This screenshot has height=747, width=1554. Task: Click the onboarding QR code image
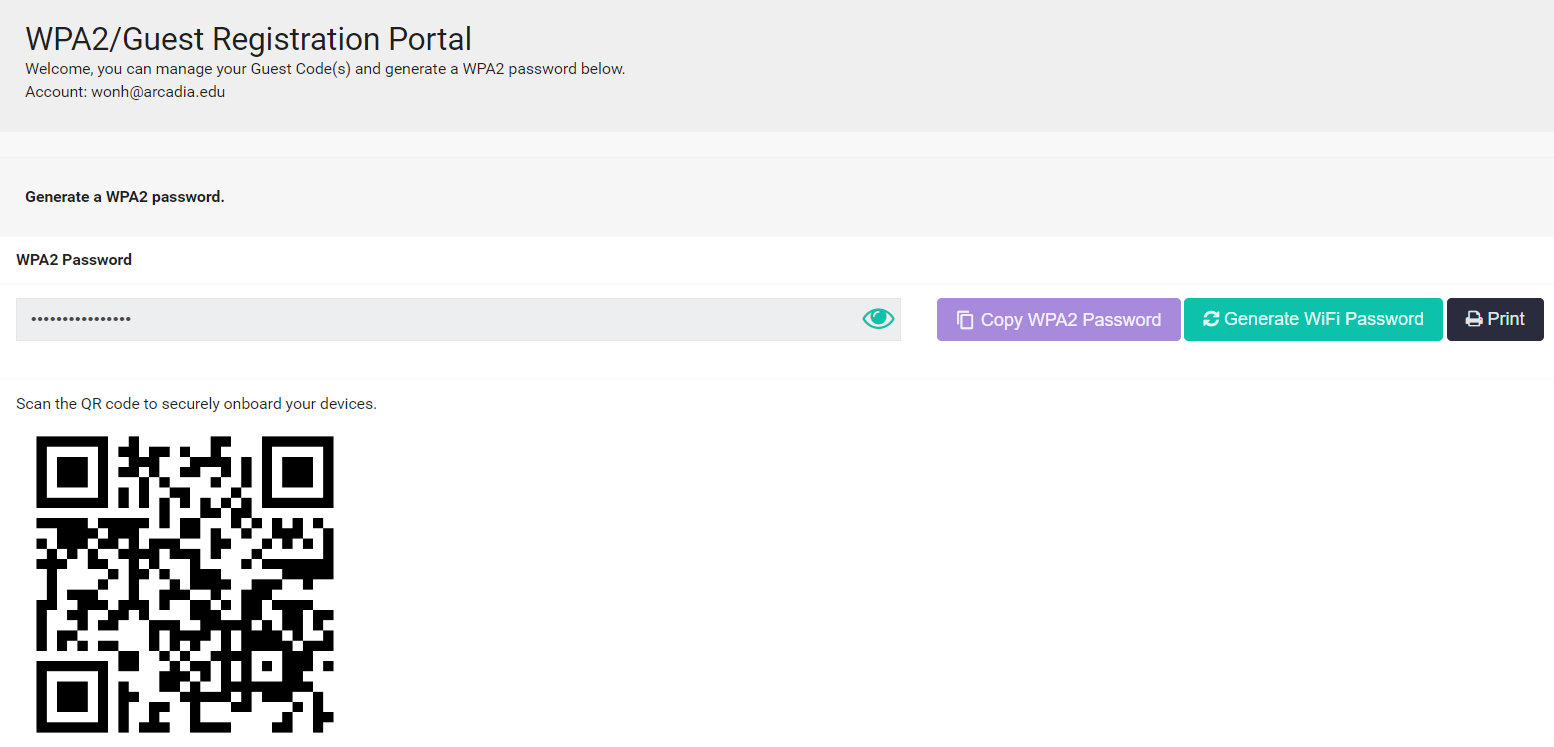coord(185,585)
